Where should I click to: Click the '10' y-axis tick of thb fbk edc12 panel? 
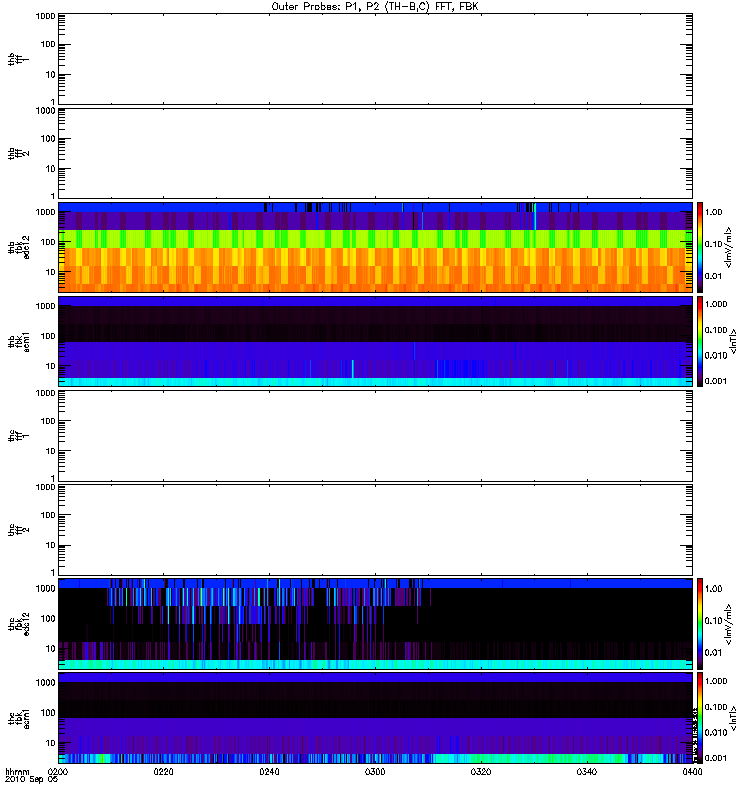(51, 272)
